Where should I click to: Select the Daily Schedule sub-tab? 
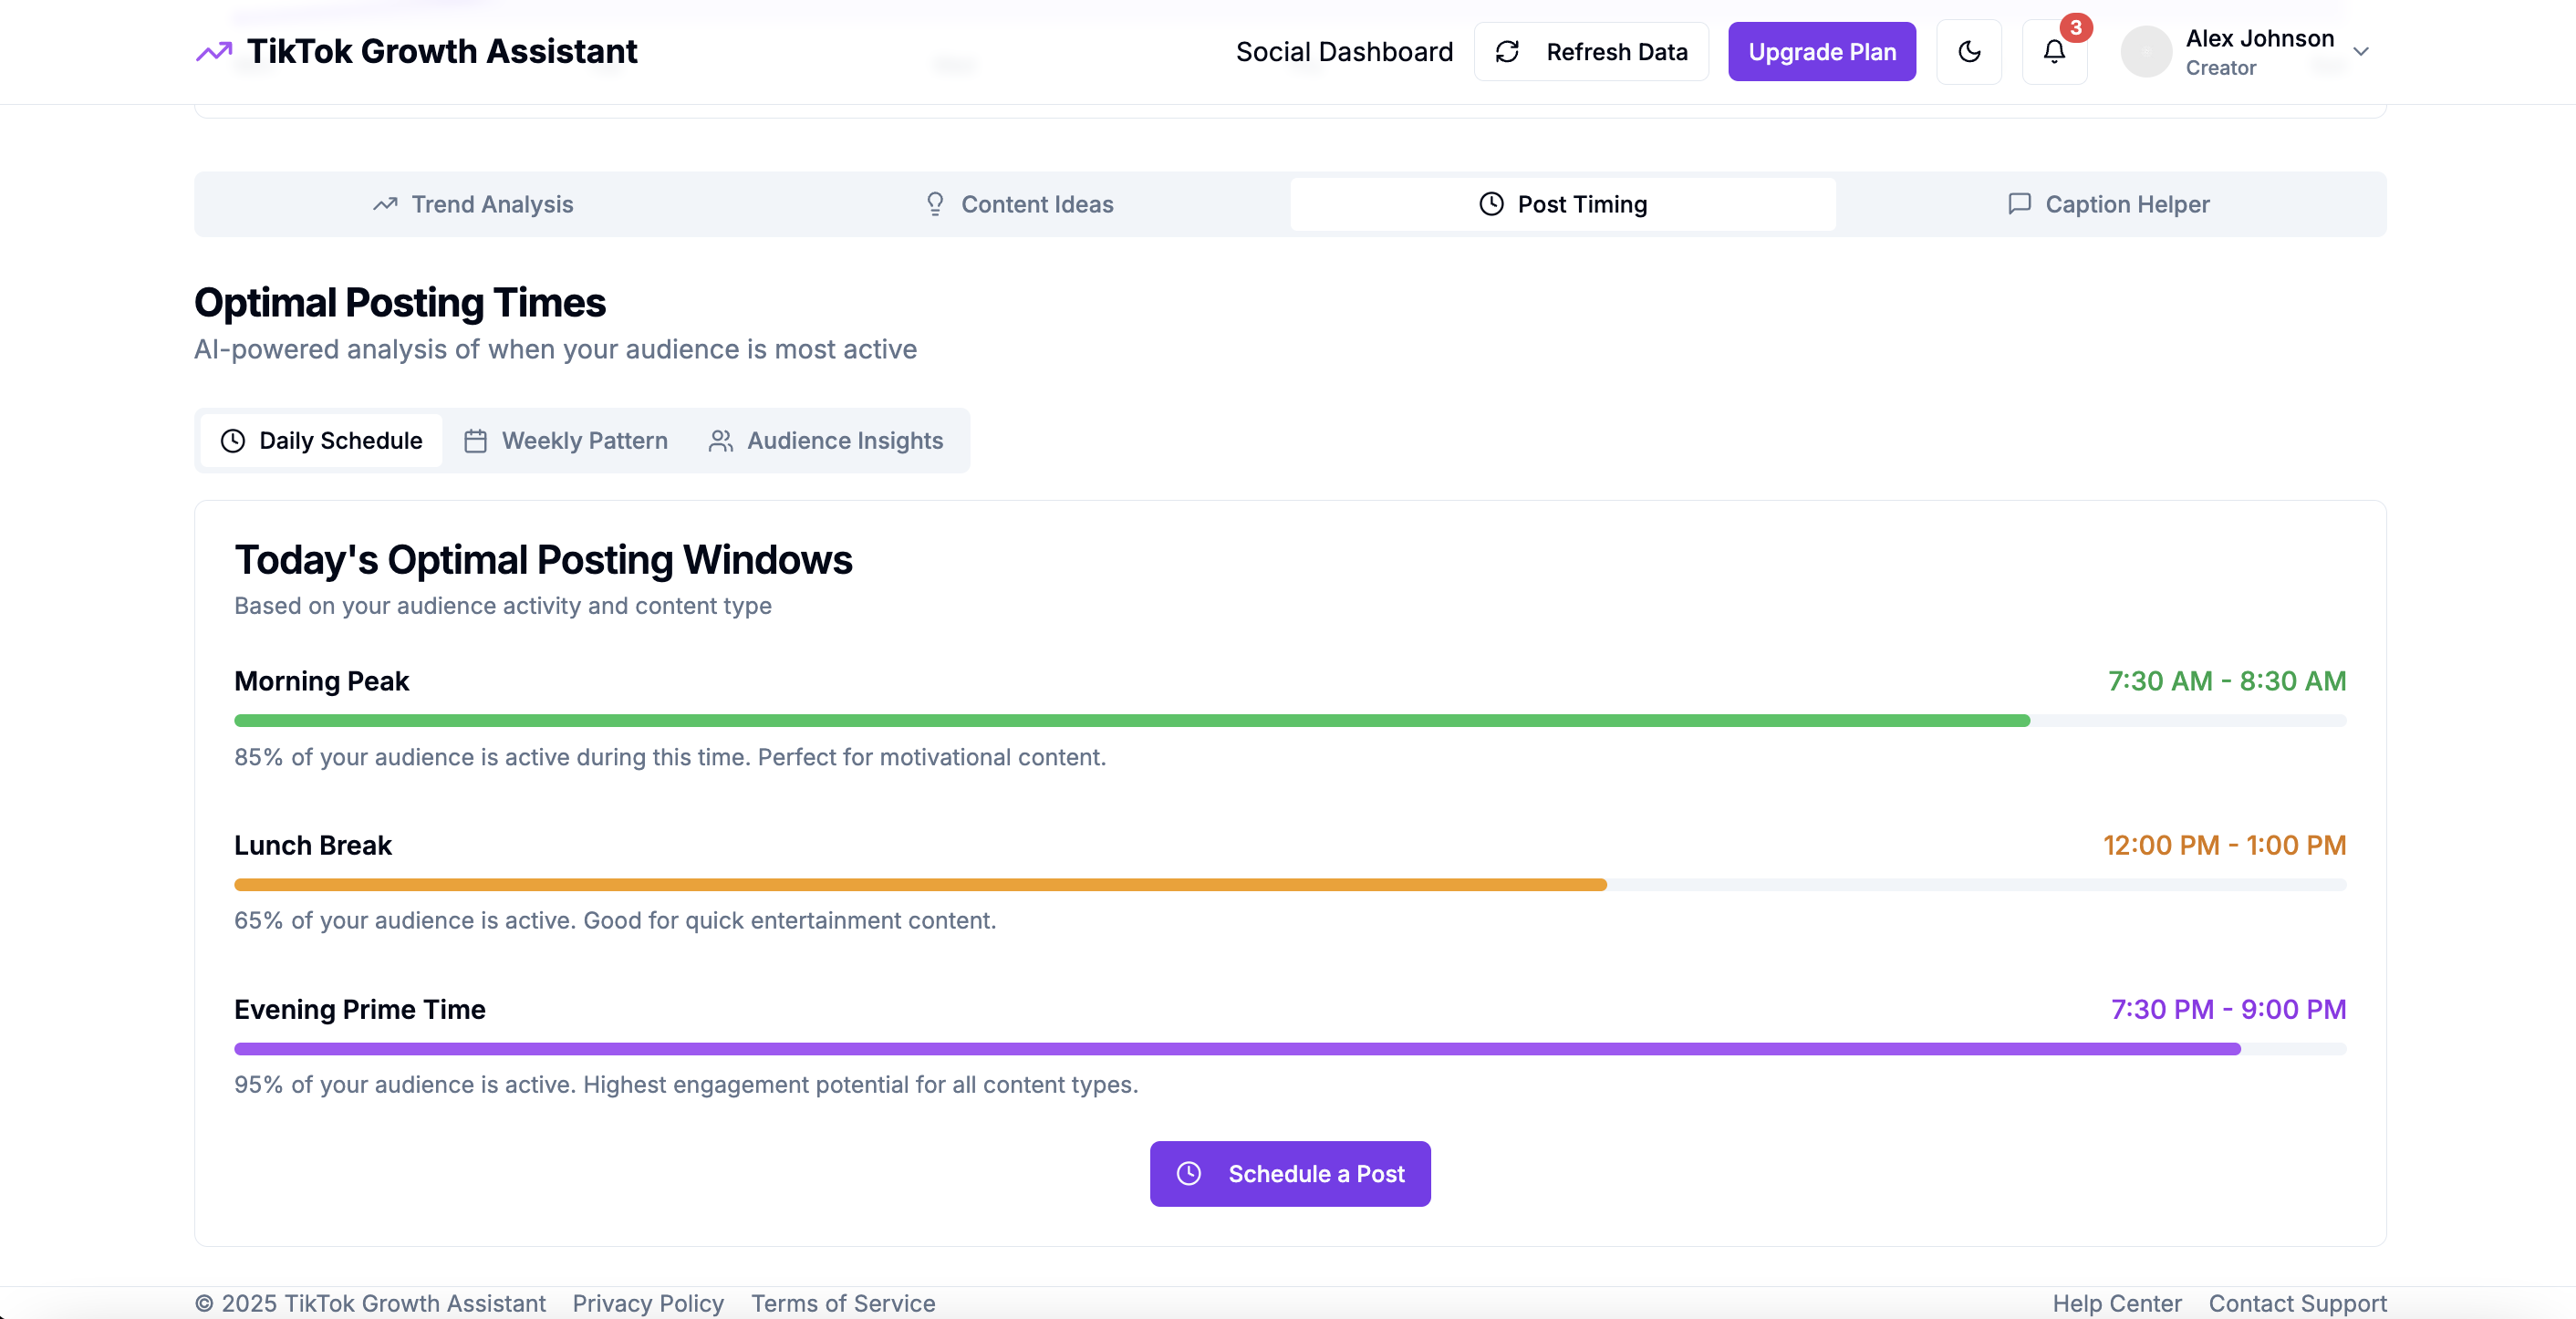click(321, 441)
